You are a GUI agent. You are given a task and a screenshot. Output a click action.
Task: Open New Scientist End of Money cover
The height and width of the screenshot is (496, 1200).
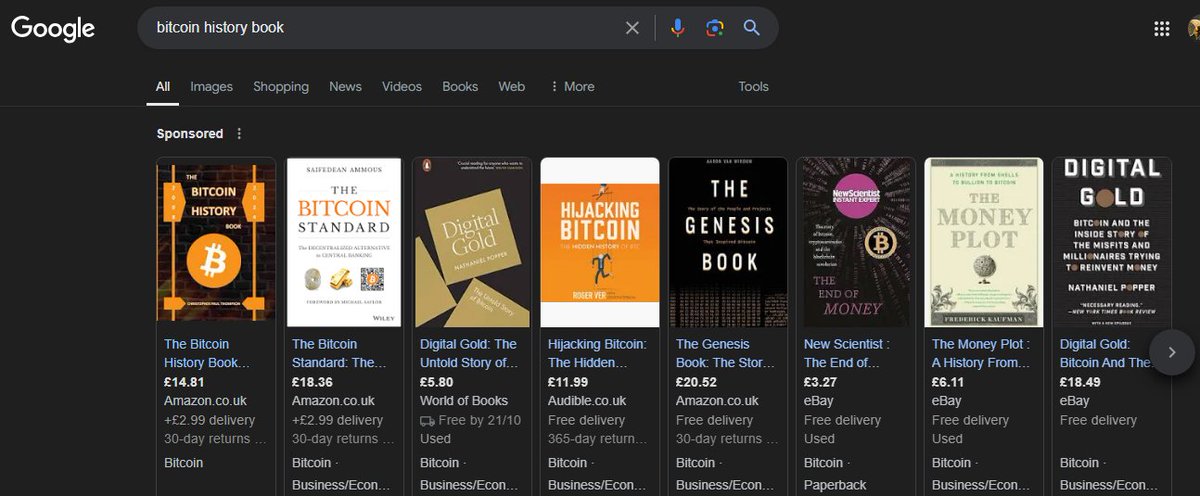856,241
